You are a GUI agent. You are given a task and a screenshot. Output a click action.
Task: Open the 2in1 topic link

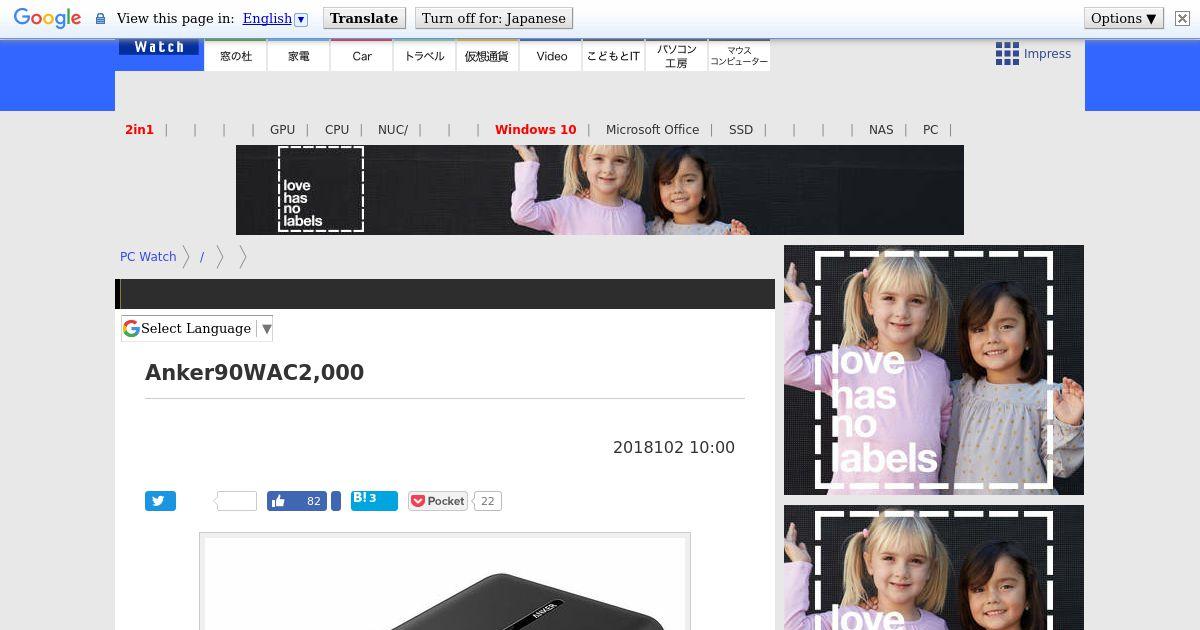(x=139, y=130)
